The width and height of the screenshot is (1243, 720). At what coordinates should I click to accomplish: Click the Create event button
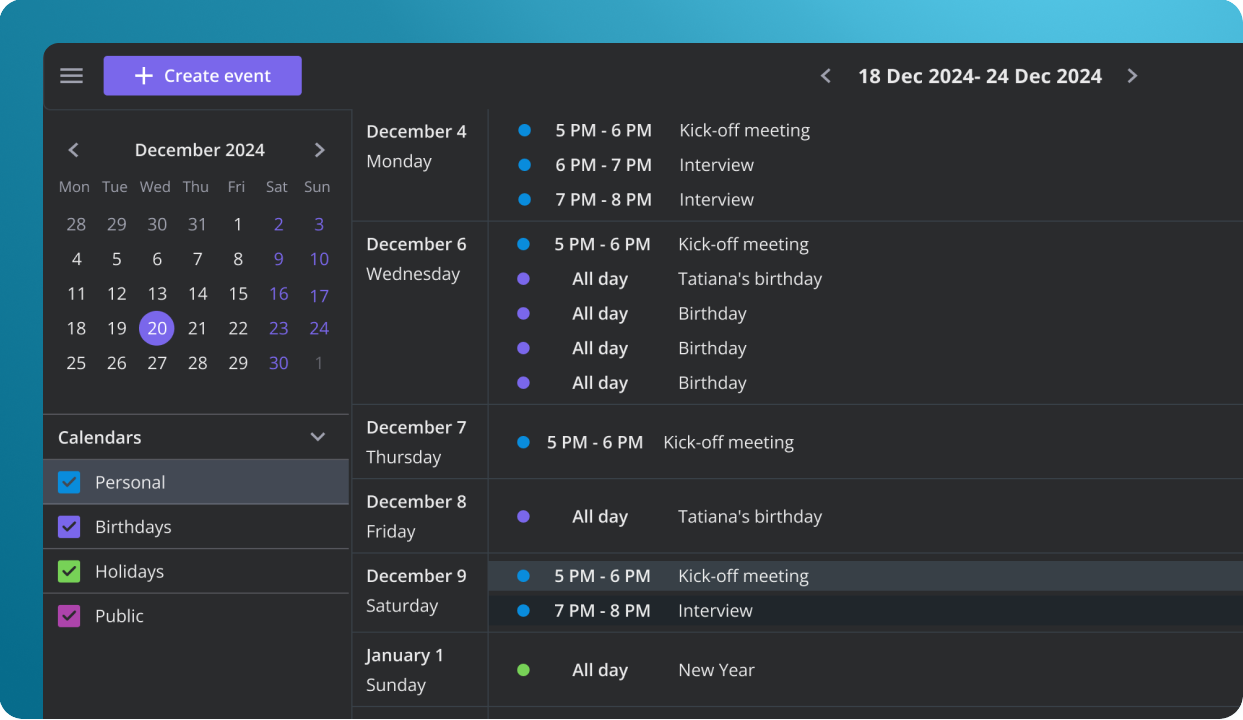(x=202, y=76)
